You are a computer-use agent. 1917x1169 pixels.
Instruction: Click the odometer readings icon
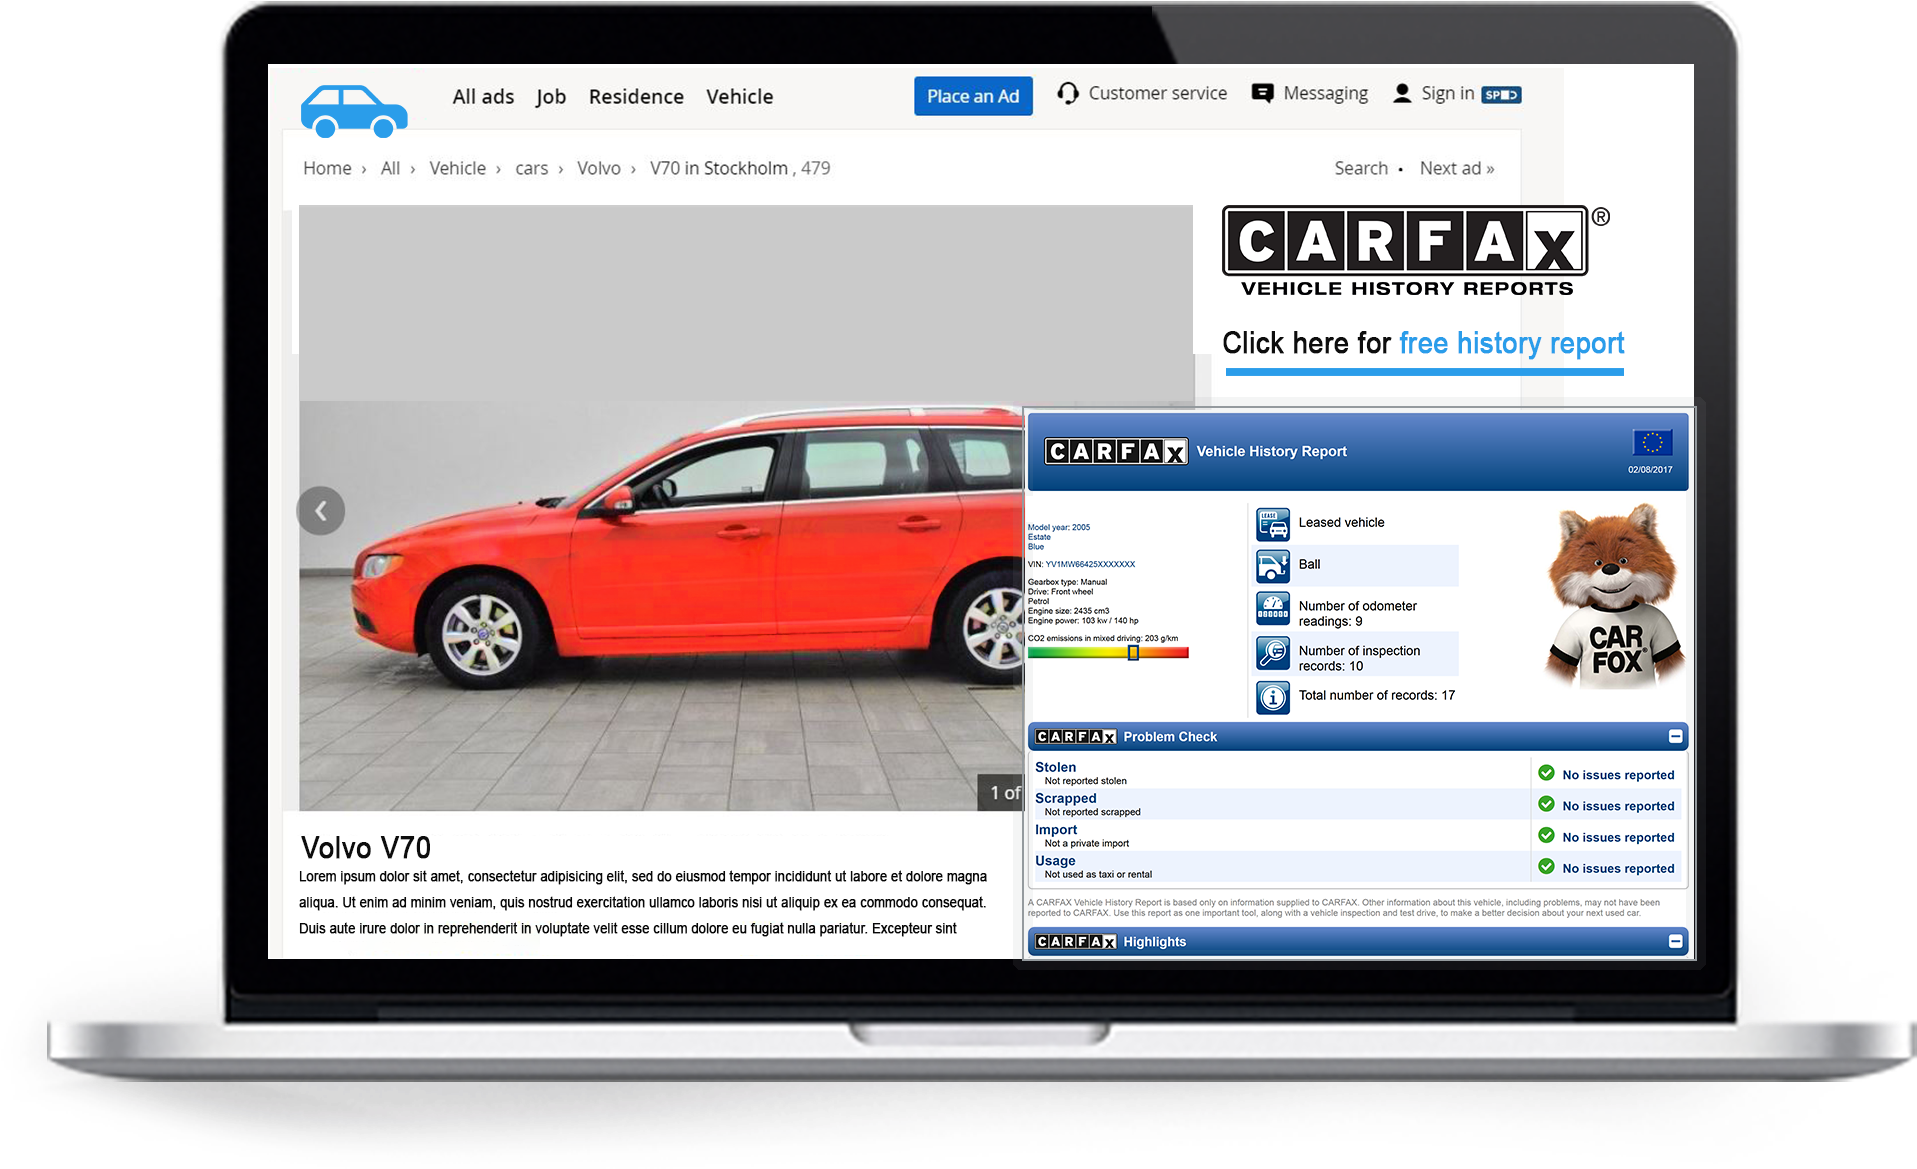(x=1273, y=609)
